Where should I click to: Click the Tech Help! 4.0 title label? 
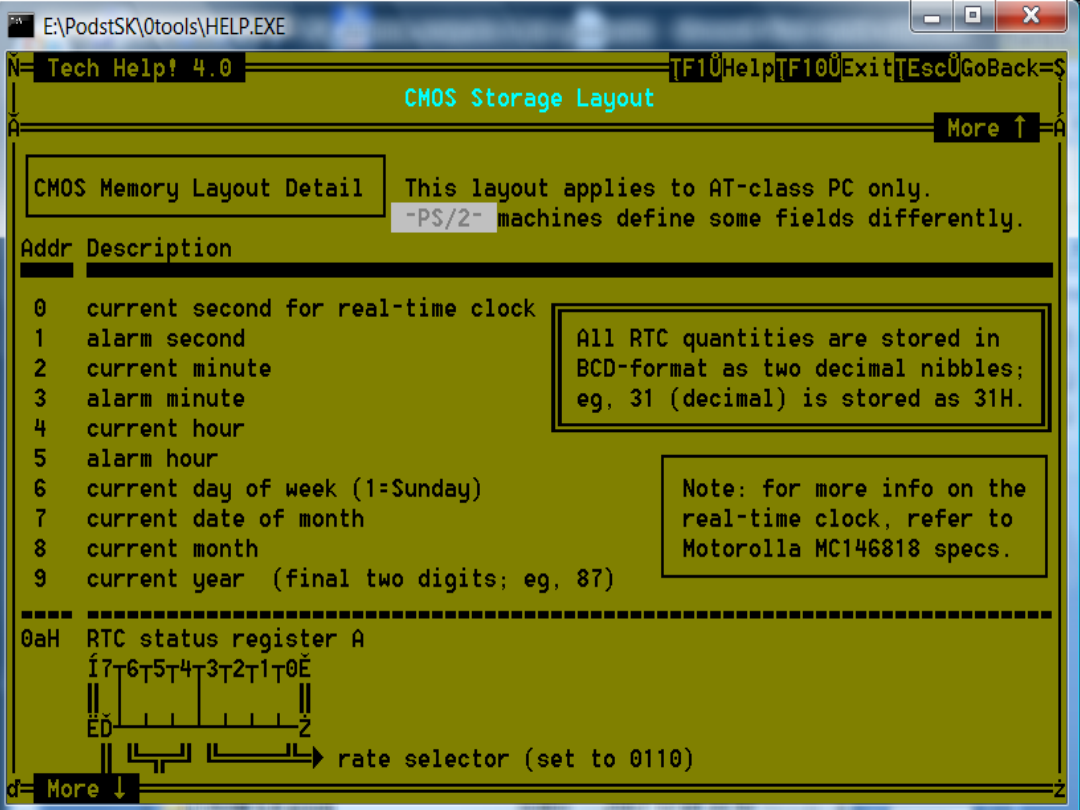coord(139,68)
